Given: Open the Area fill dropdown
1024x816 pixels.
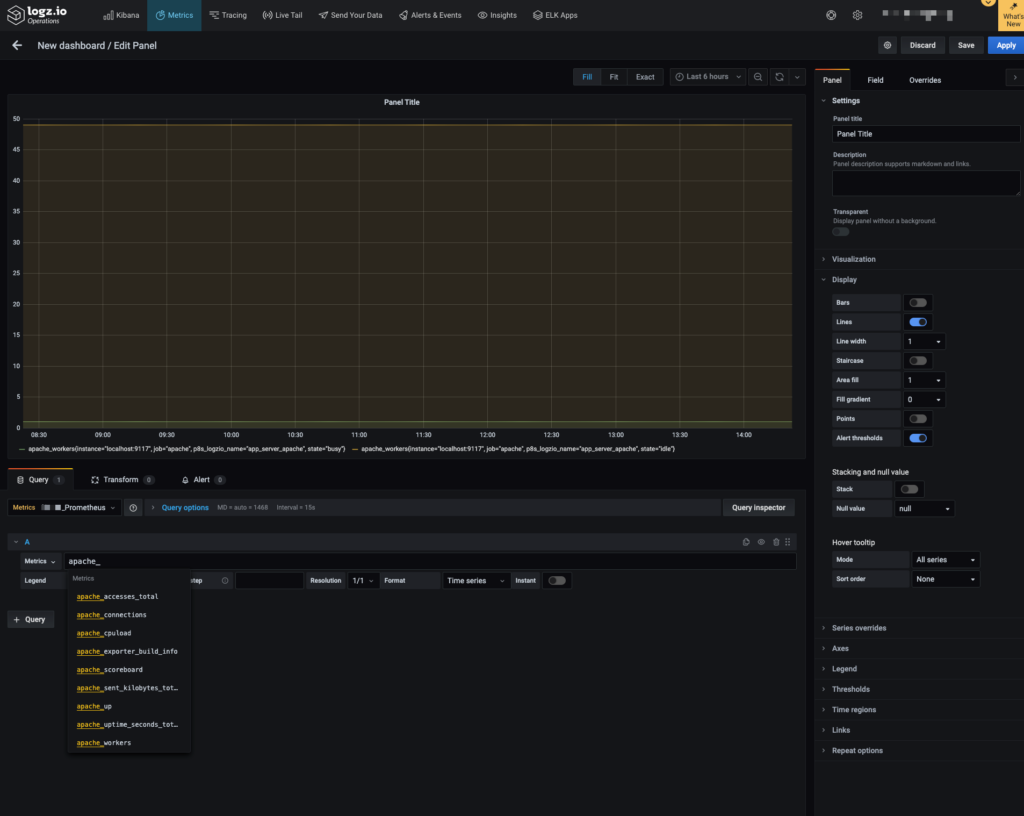Looking at the screenshot, I should [924, 380].
